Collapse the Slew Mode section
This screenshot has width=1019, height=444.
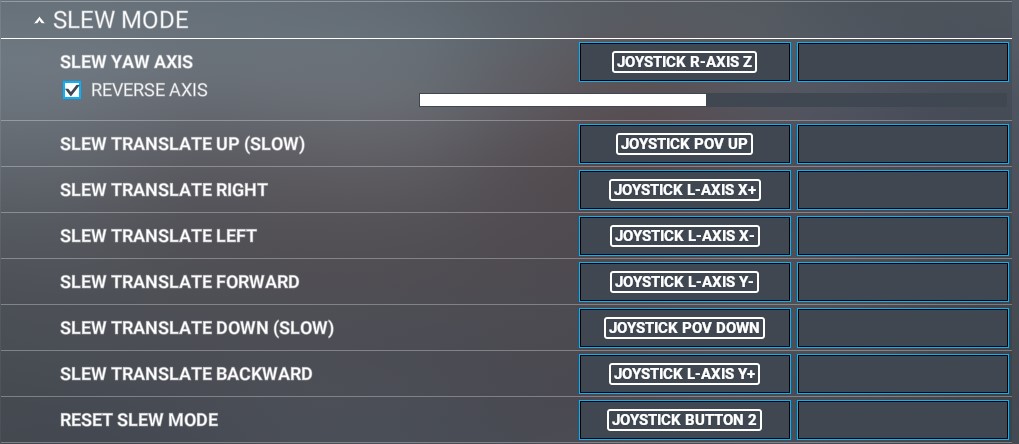click(x=40, y=20)
